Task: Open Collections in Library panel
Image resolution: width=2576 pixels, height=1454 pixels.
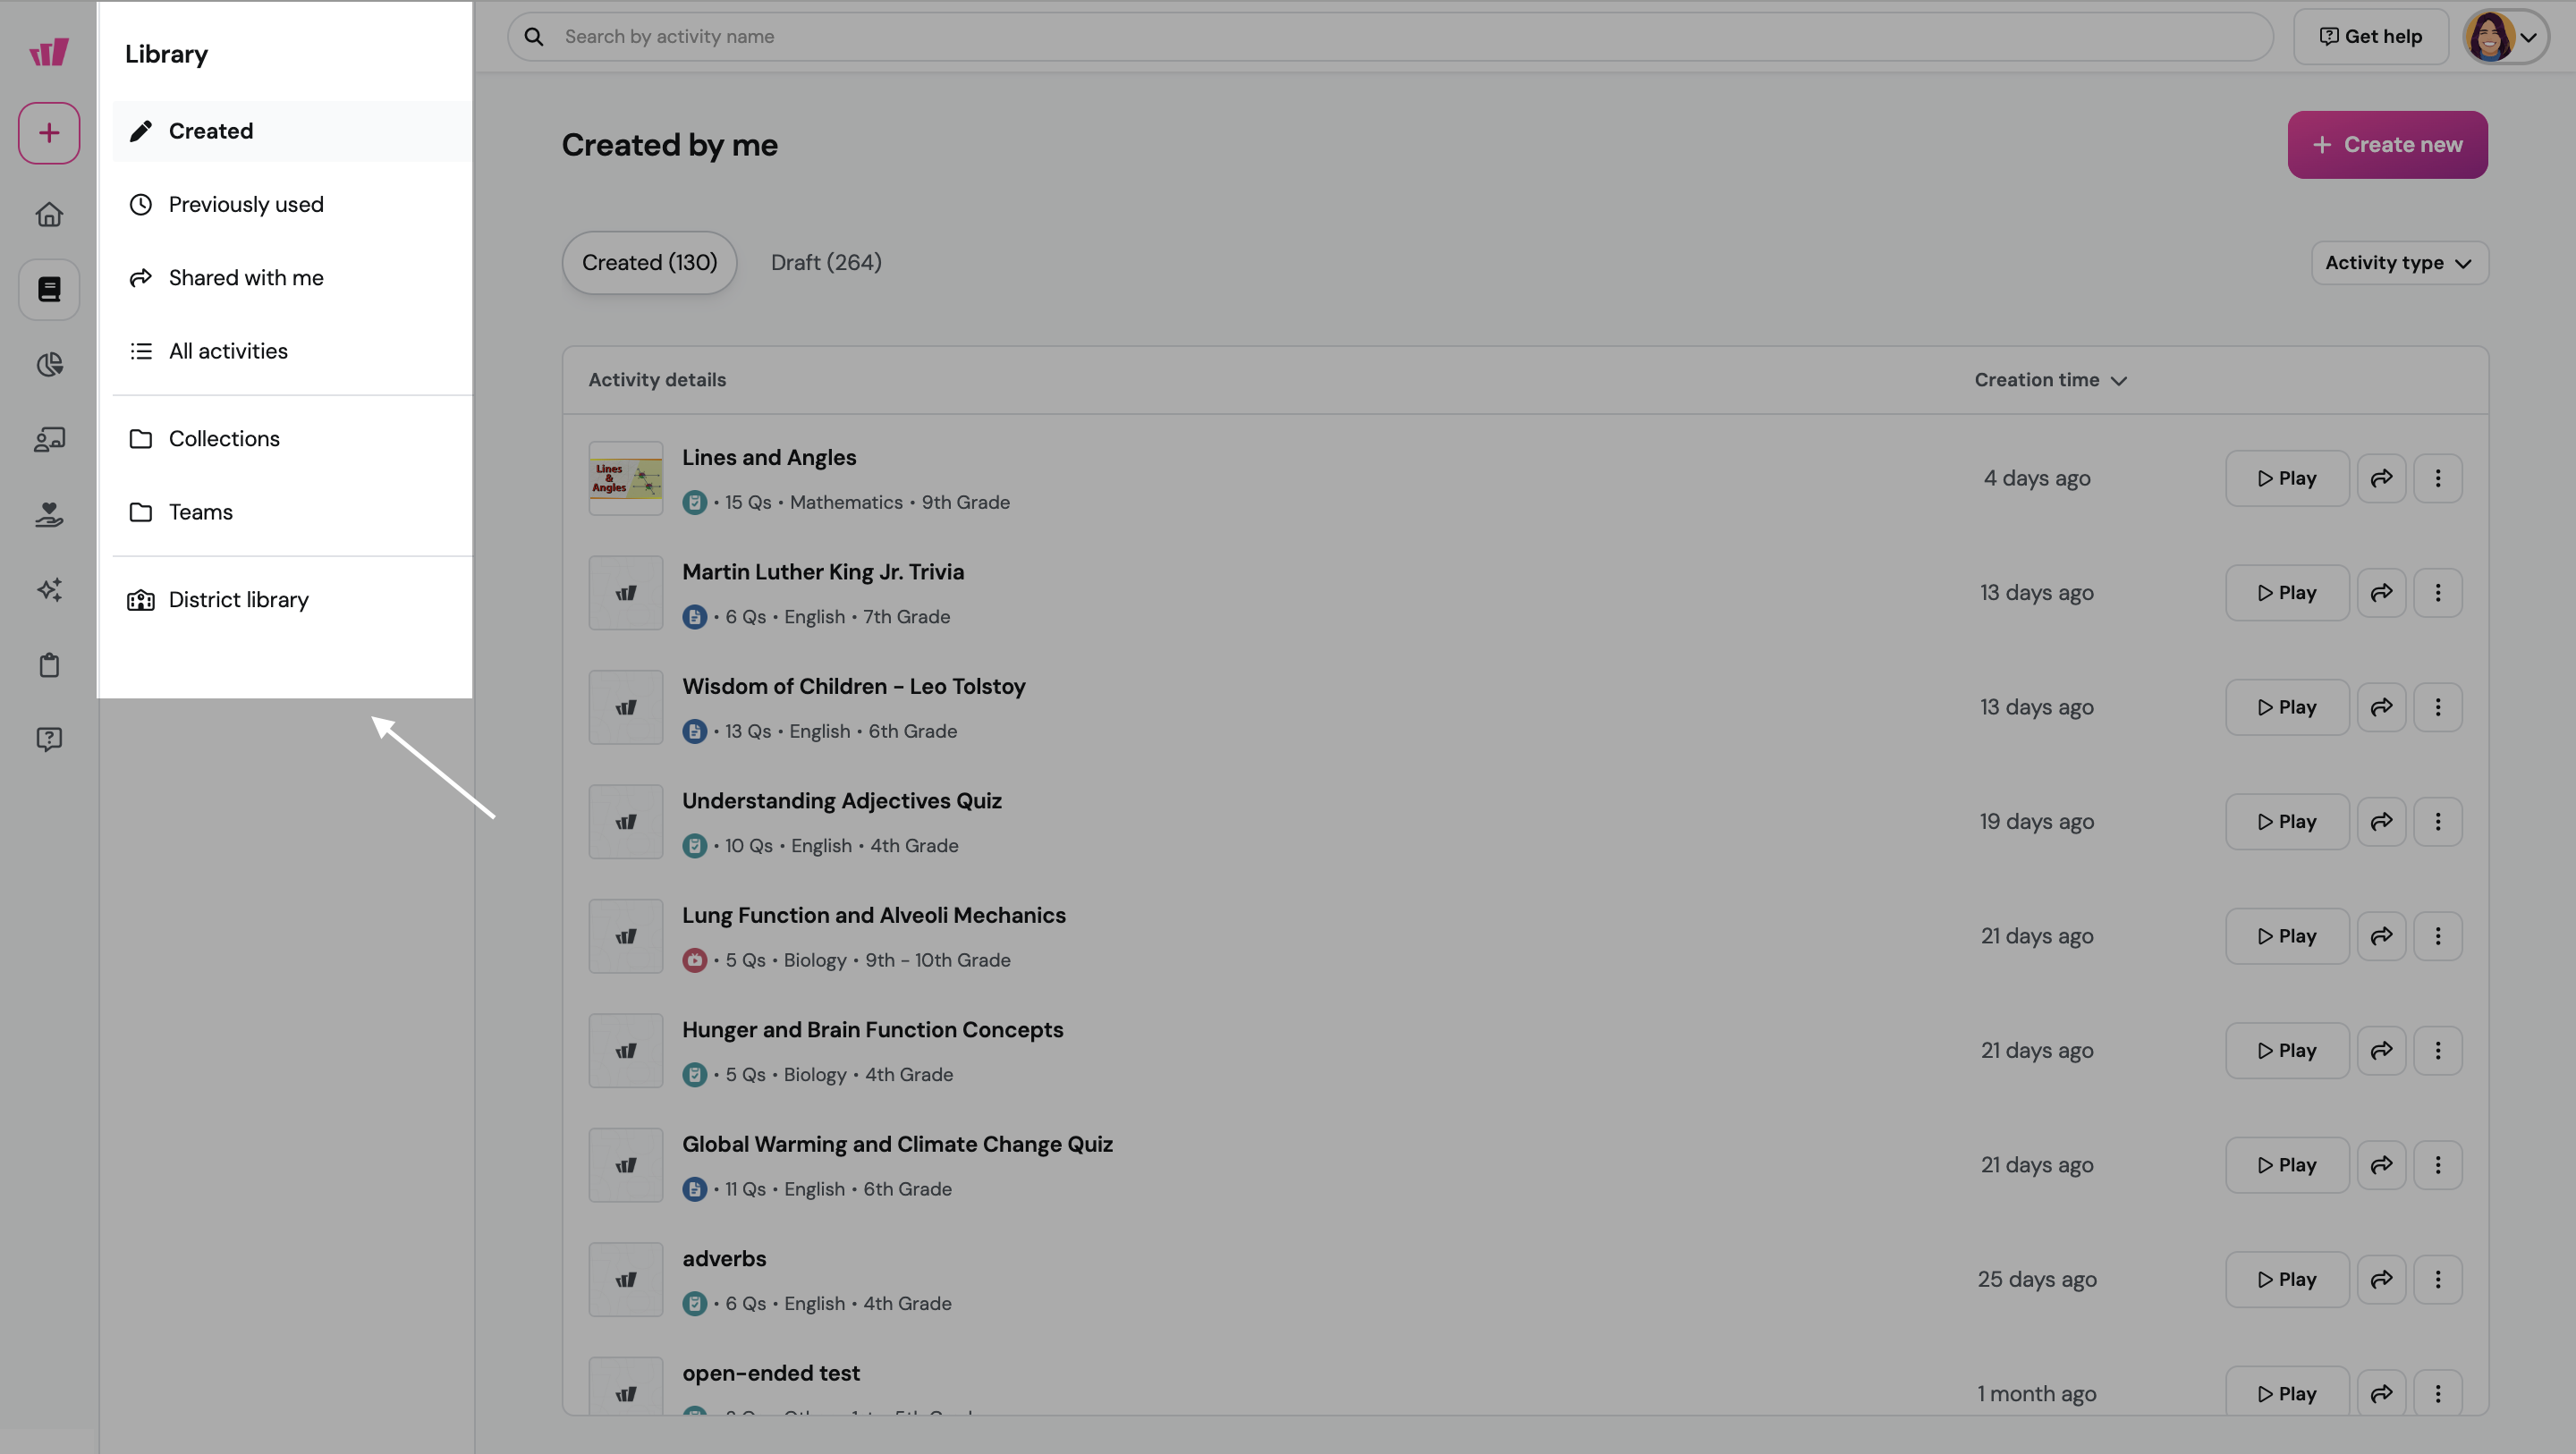Action: click(x=224, y=439)
